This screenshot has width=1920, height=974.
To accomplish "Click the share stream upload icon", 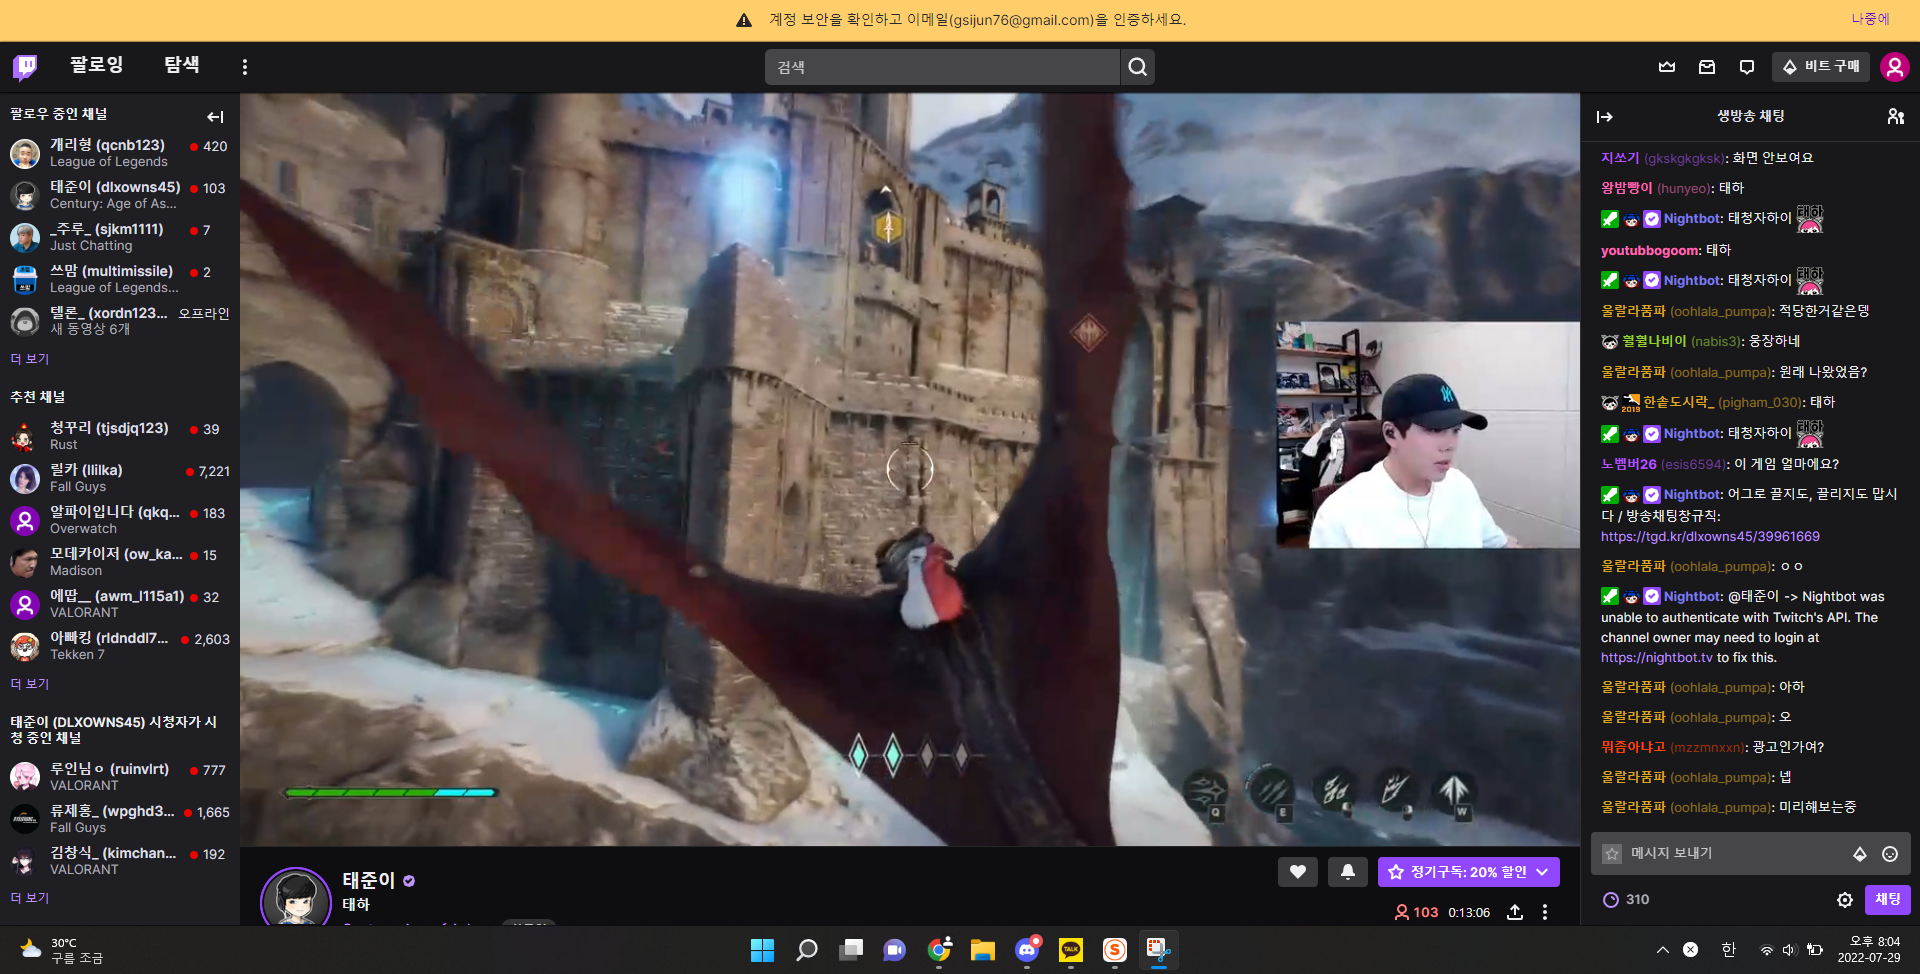I will coord(1515,912).
